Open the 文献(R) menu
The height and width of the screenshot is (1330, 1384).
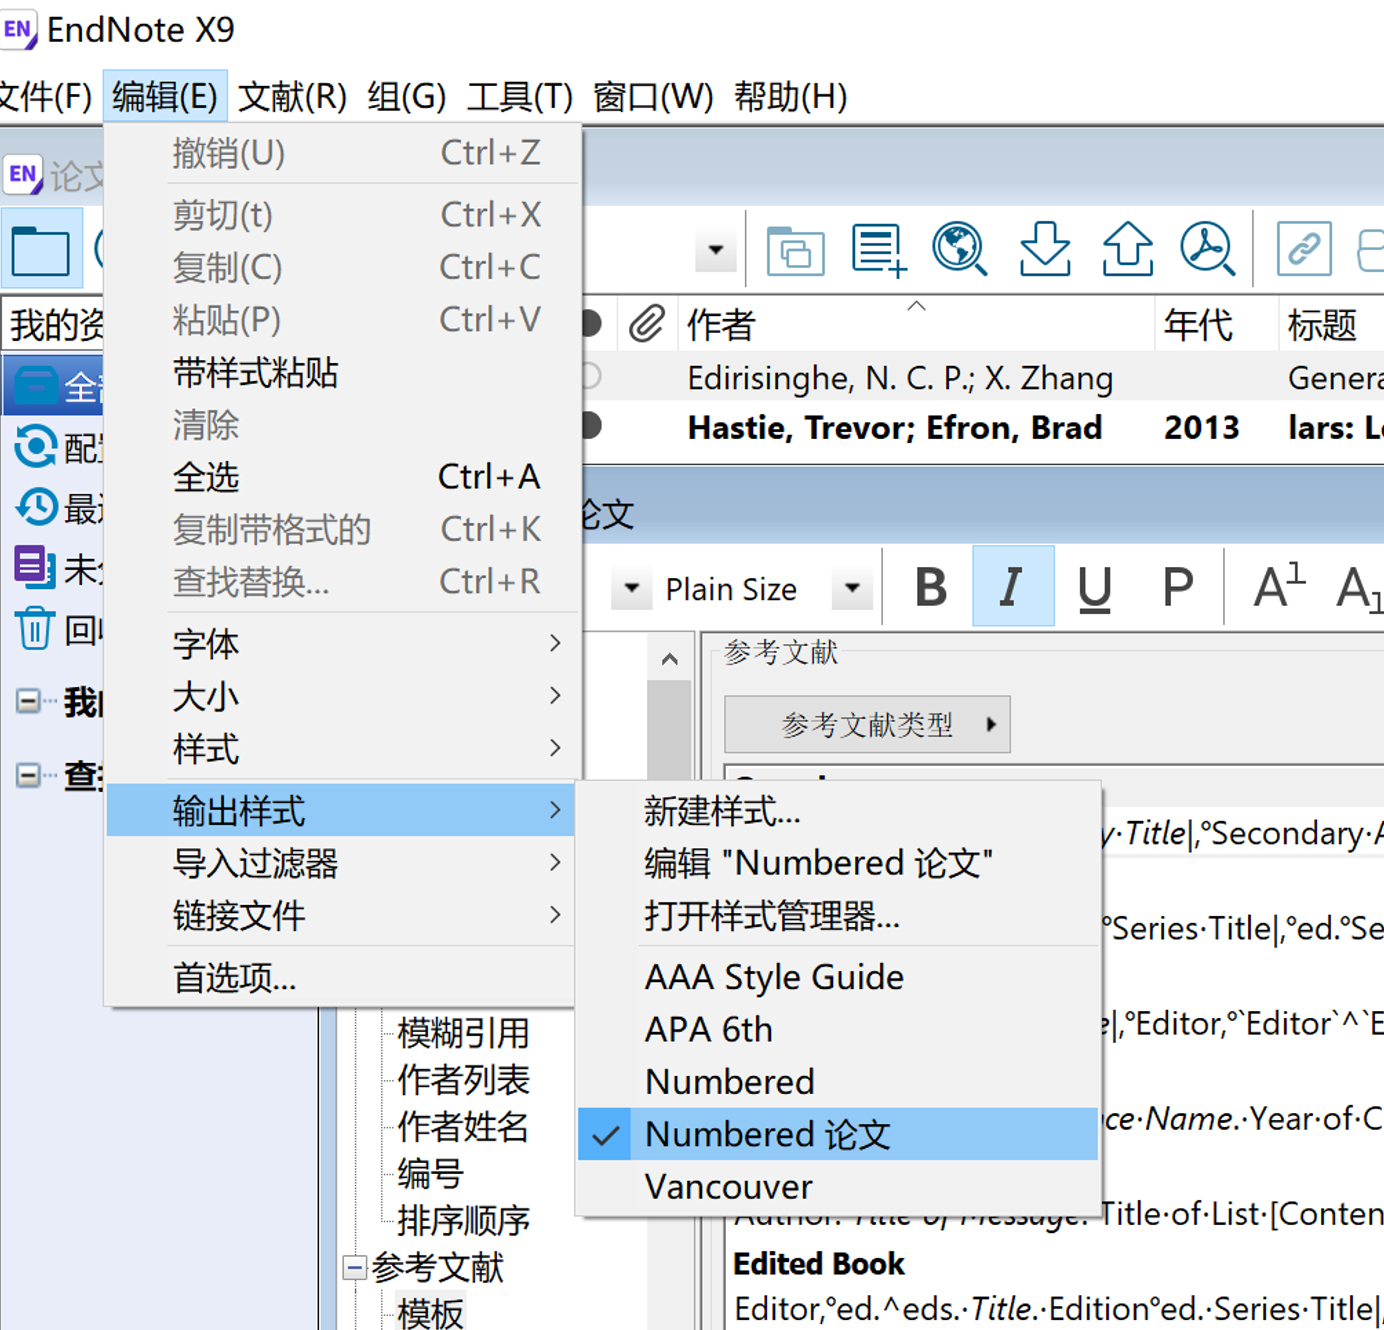tap(292, 97)
